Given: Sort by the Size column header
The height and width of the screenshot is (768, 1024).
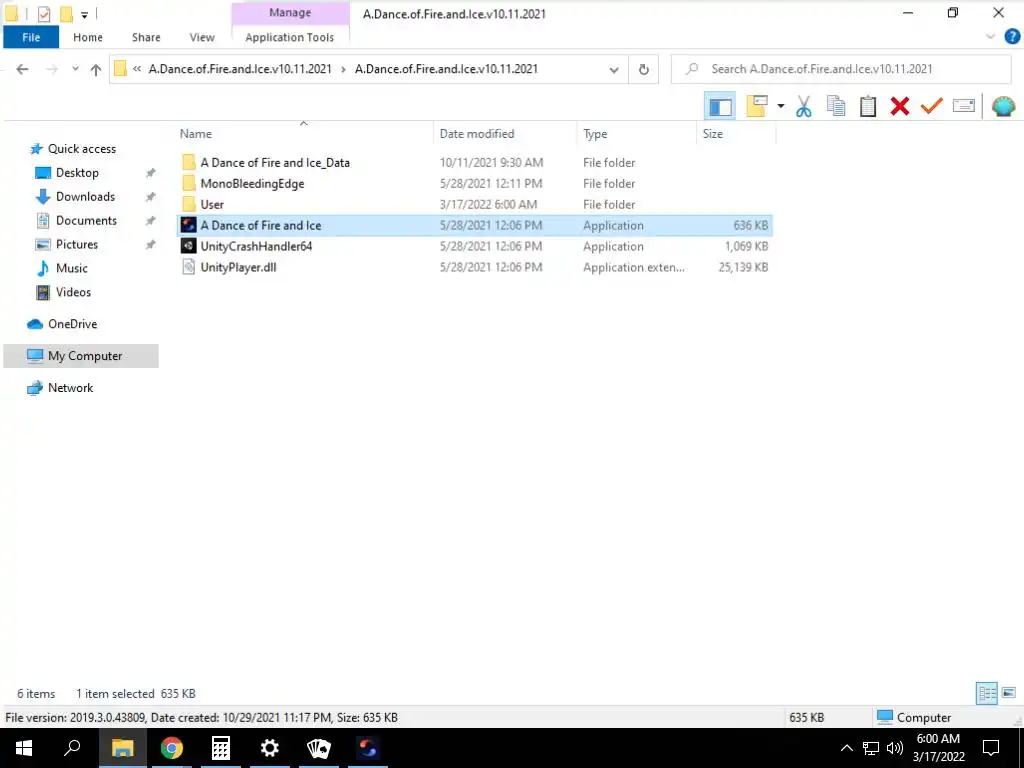Looking at the screenshot, I should click(712, 134).
